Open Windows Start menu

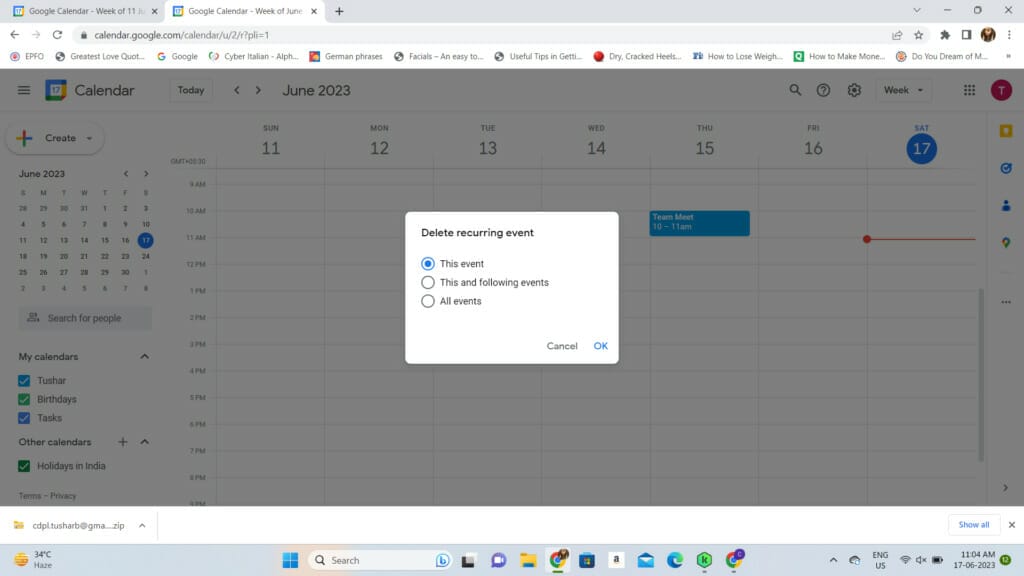click(290, 560)
